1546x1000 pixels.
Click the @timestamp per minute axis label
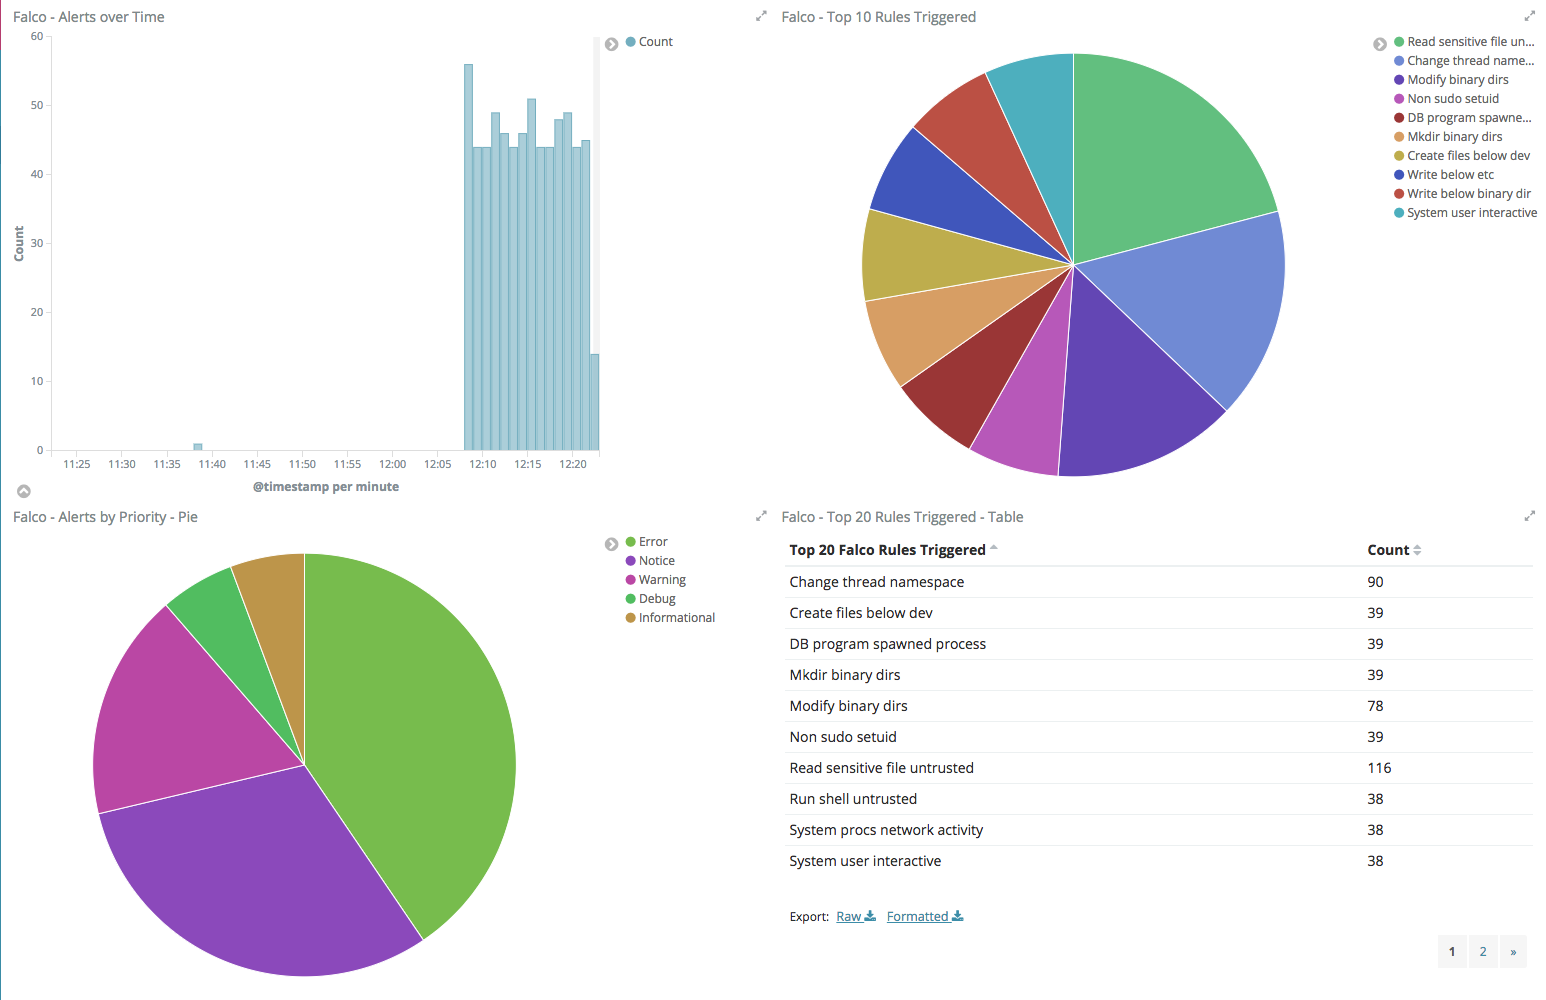coord(326,487)
